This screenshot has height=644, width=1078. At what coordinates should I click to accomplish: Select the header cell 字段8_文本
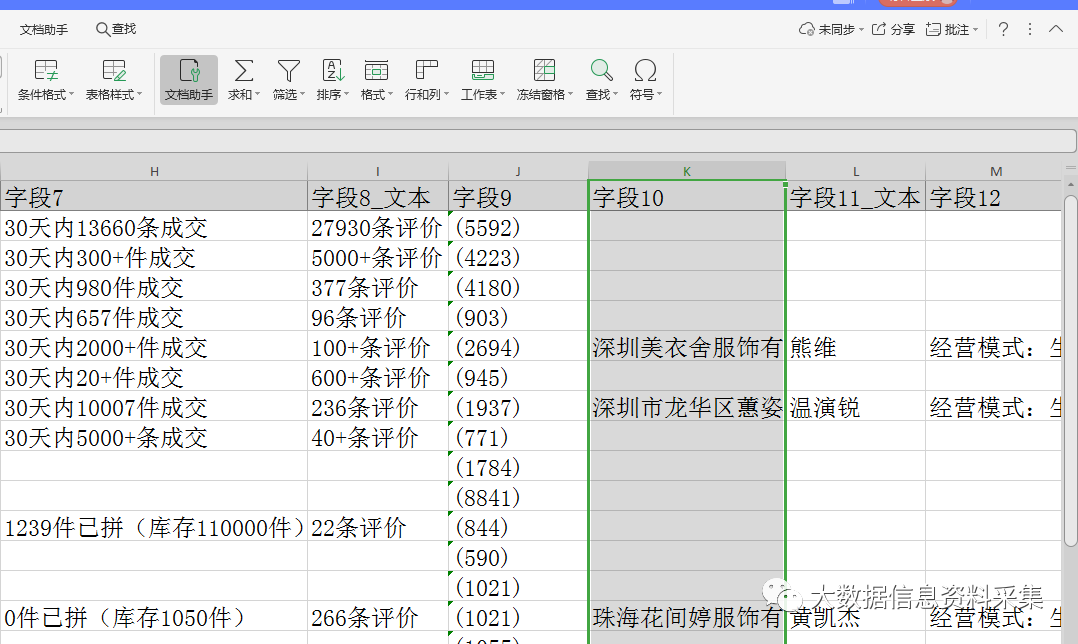[x=377, y=197]
